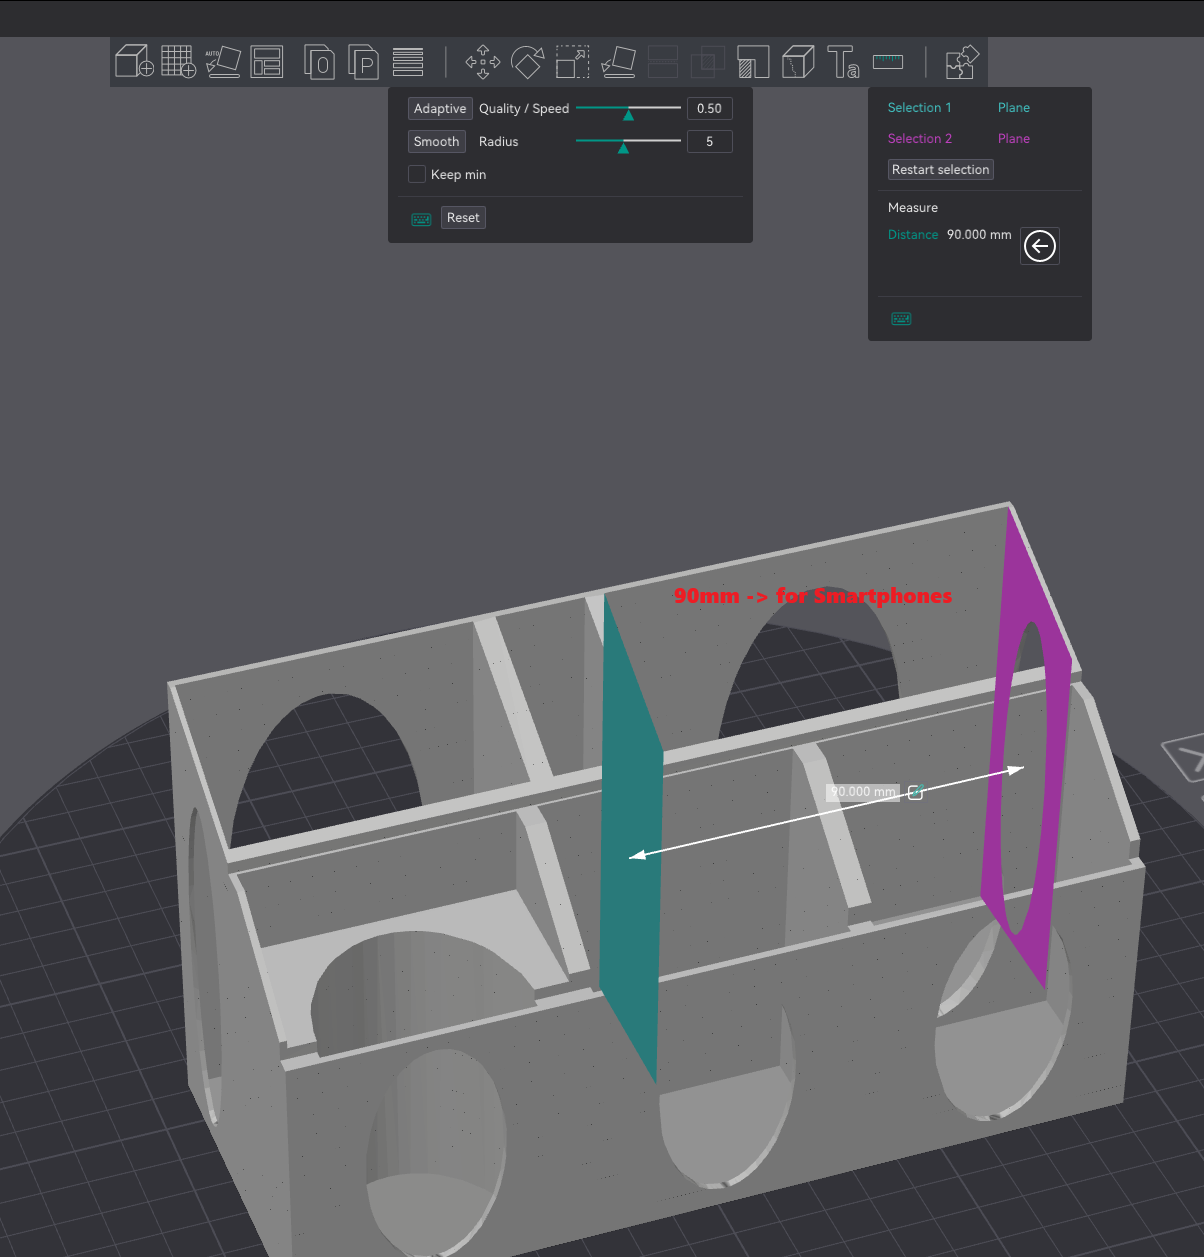Click the Add model cube icon
The image size is (1204, 1257).
[134, 62]
